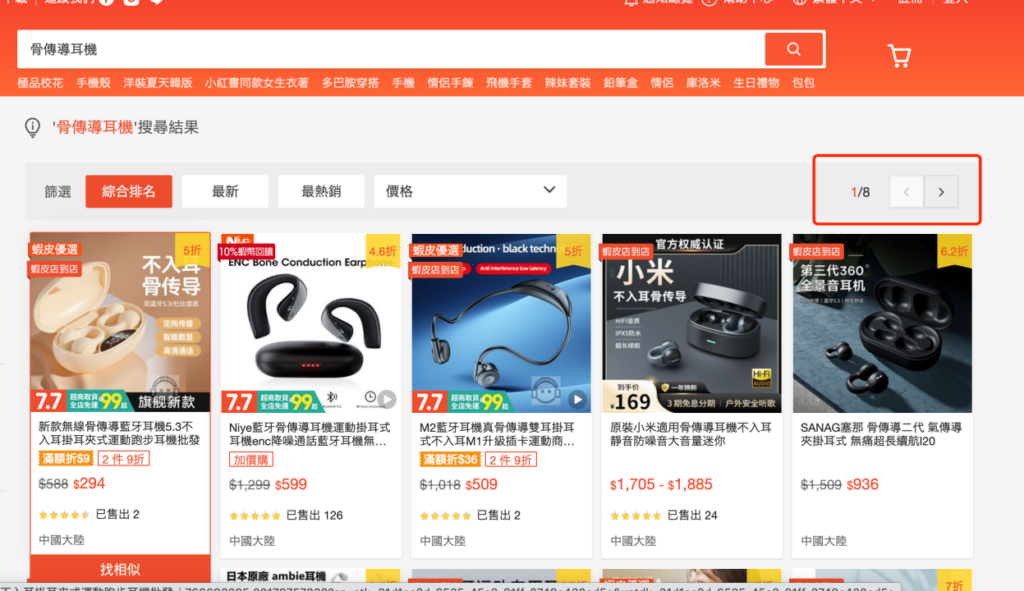The width and height of the screenshot is (1024, 591).
Task: Go to the next results page arrow
Action: [x=941, y=192]
